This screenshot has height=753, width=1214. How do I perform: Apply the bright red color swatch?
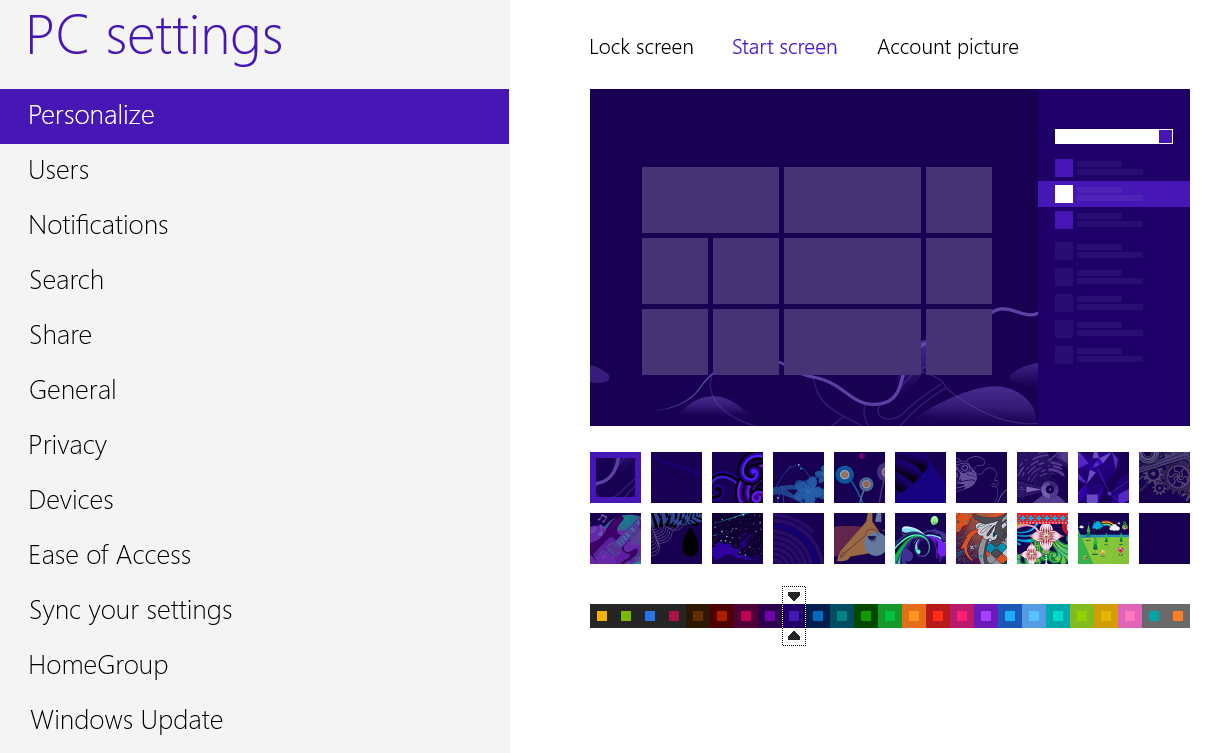coord(938,616)
